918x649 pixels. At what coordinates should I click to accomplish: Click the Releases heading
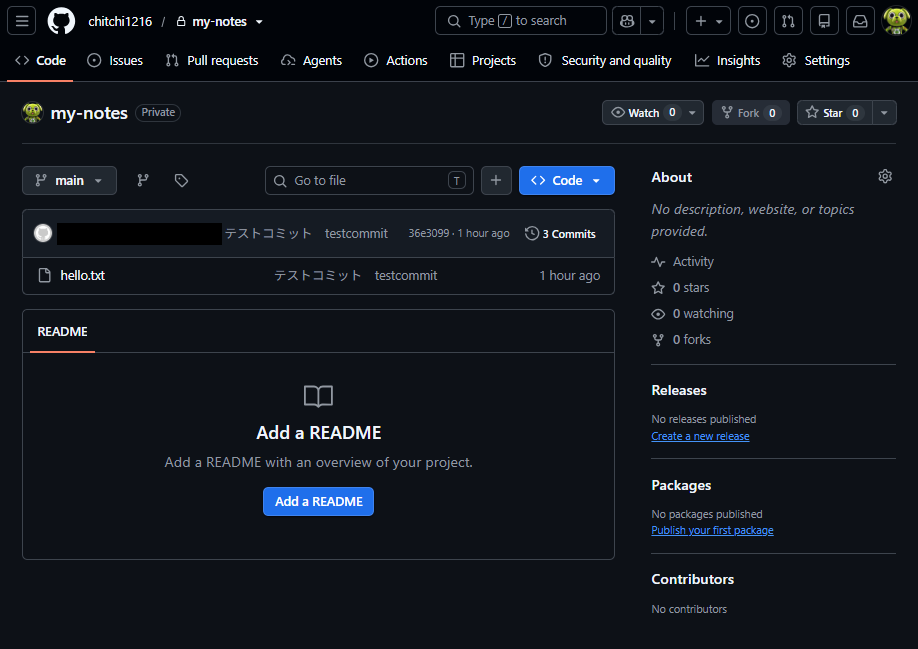click(679, 390)
